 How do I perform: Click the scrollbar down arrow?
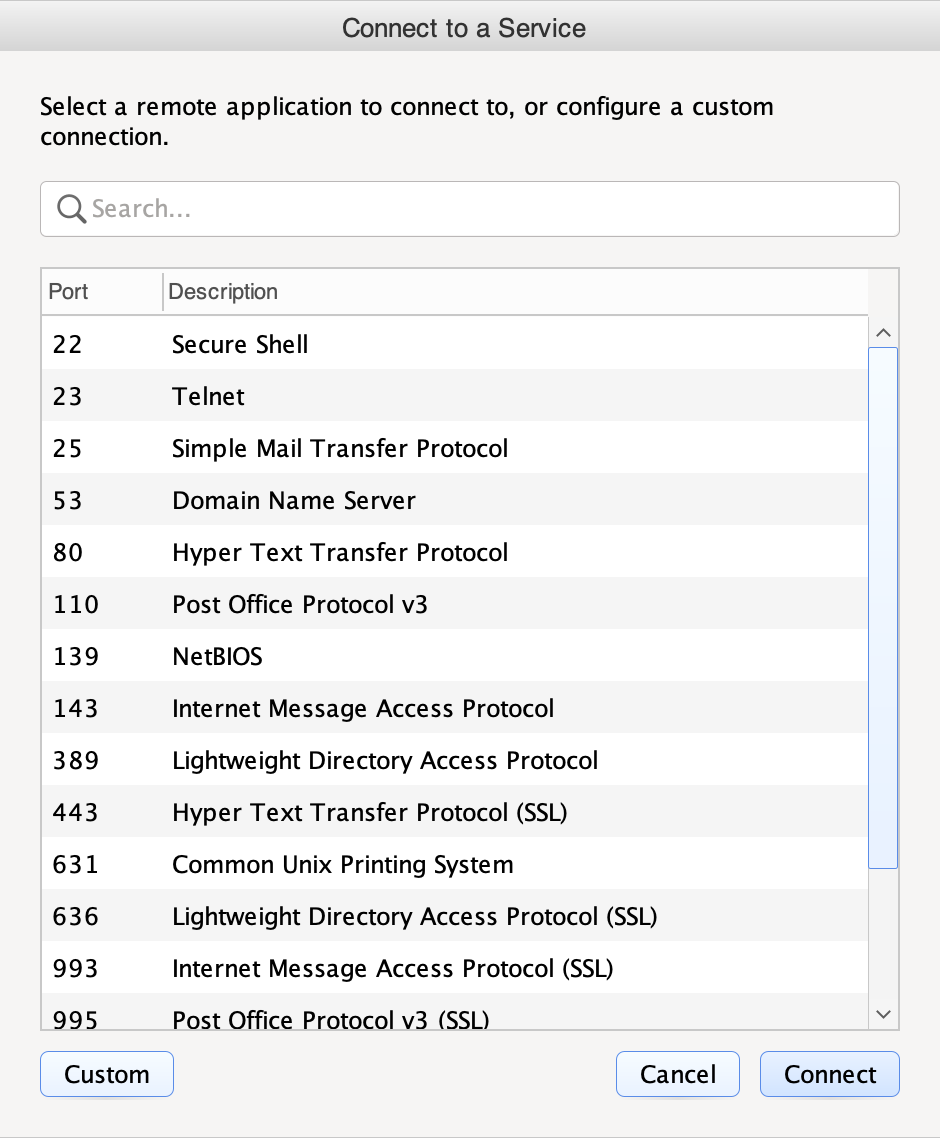(883, 1014)
